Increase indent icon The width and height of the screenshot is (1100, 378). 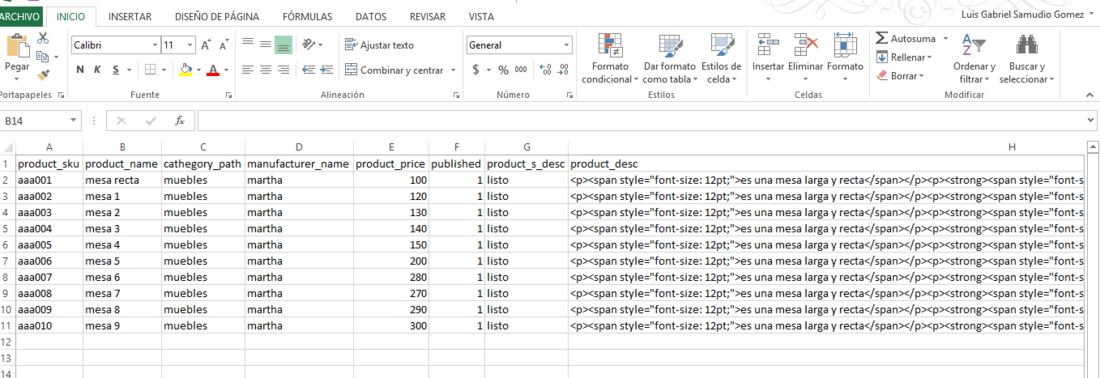tap(326, 69)
